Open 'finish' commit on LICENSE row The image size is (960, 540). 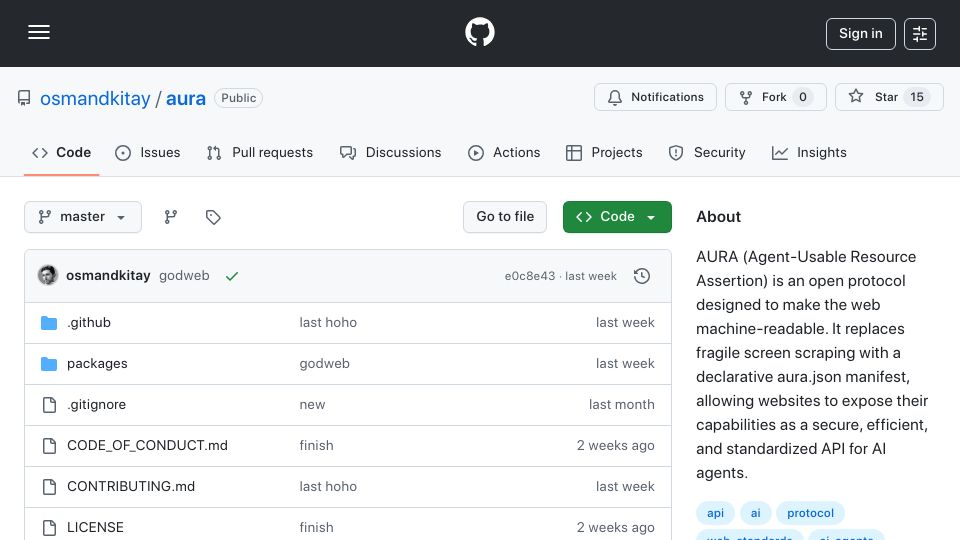316,528
